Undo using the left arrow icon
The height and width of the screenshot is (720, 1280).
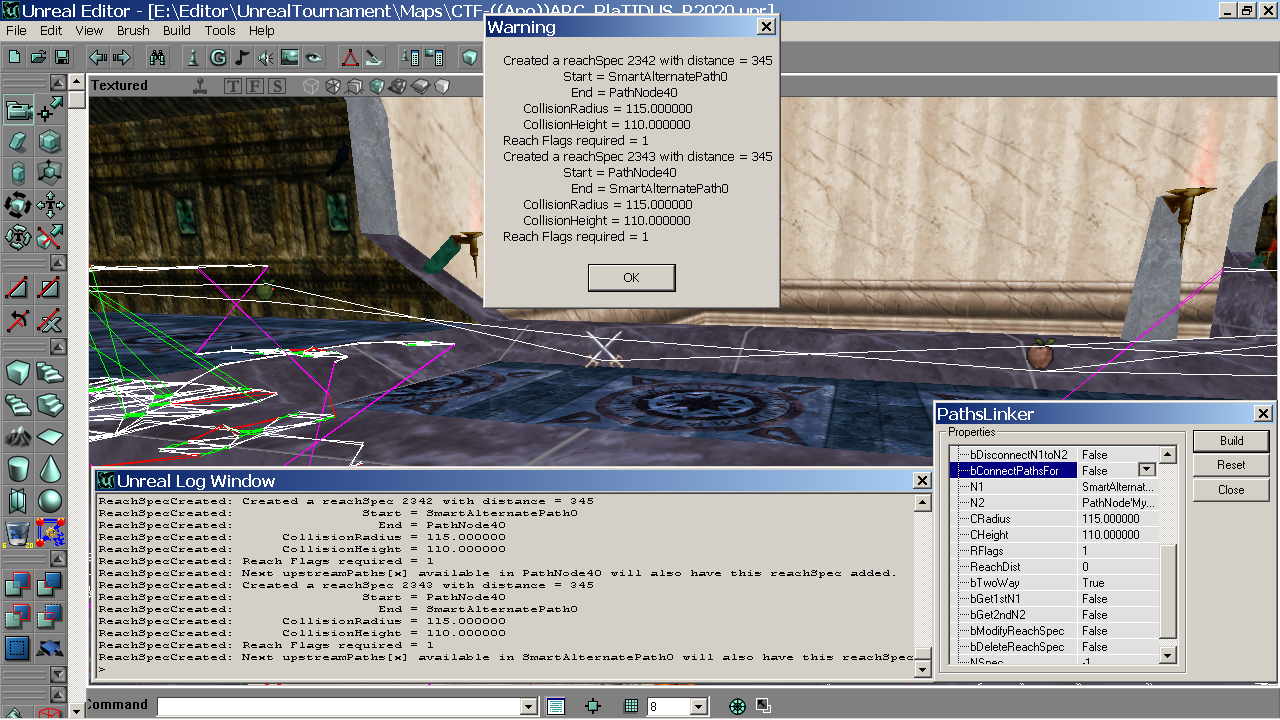(98, 57)
